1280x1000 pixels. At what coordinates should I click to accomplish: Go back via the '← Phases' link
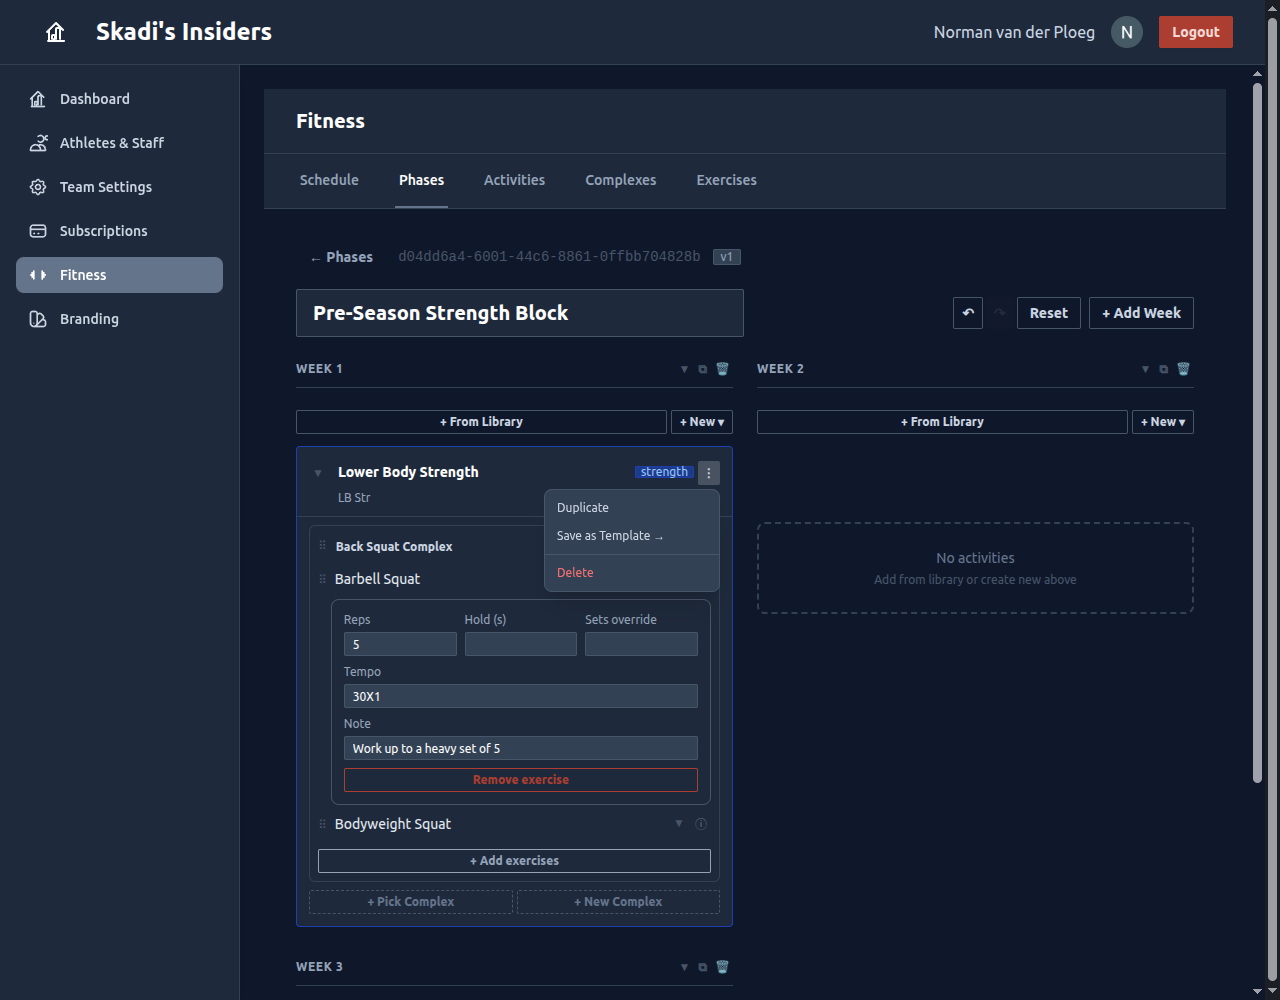(341, 257)
